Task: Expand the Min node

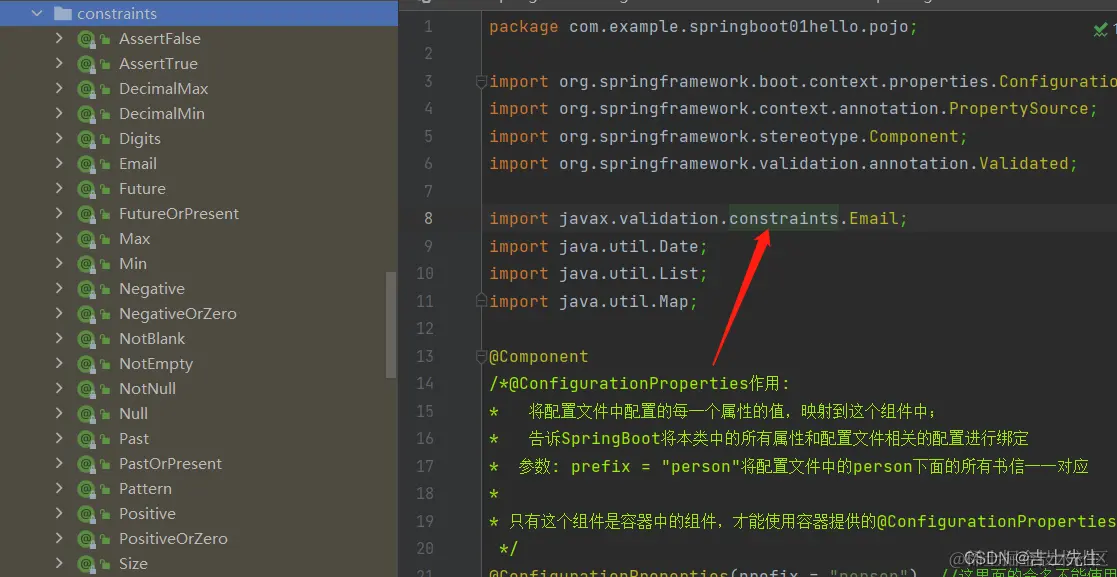Action: click(x=59, y=263)
